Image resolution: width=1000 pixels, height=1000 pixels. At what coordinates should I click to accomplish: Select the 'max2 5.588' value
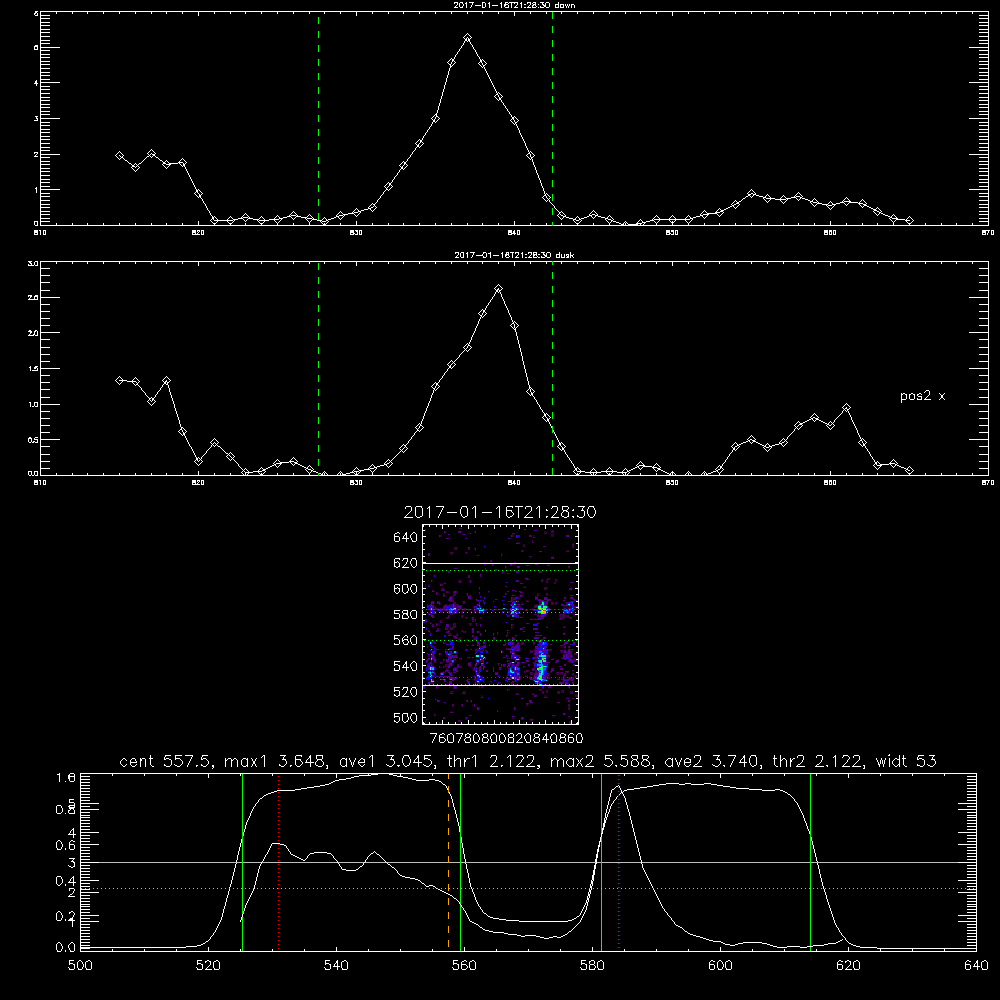pos(601,761)
